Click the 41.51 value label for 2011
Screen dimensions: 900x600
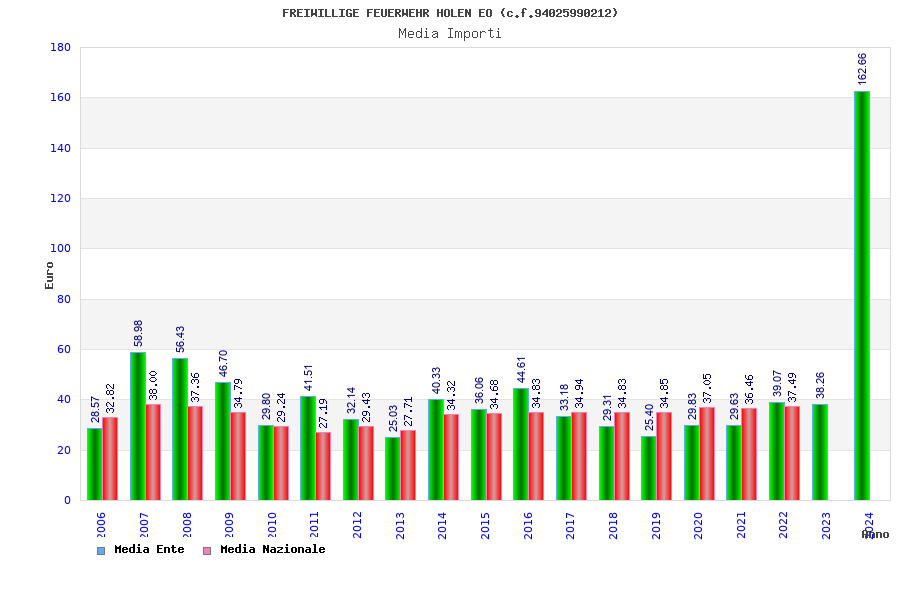point(308,378)
